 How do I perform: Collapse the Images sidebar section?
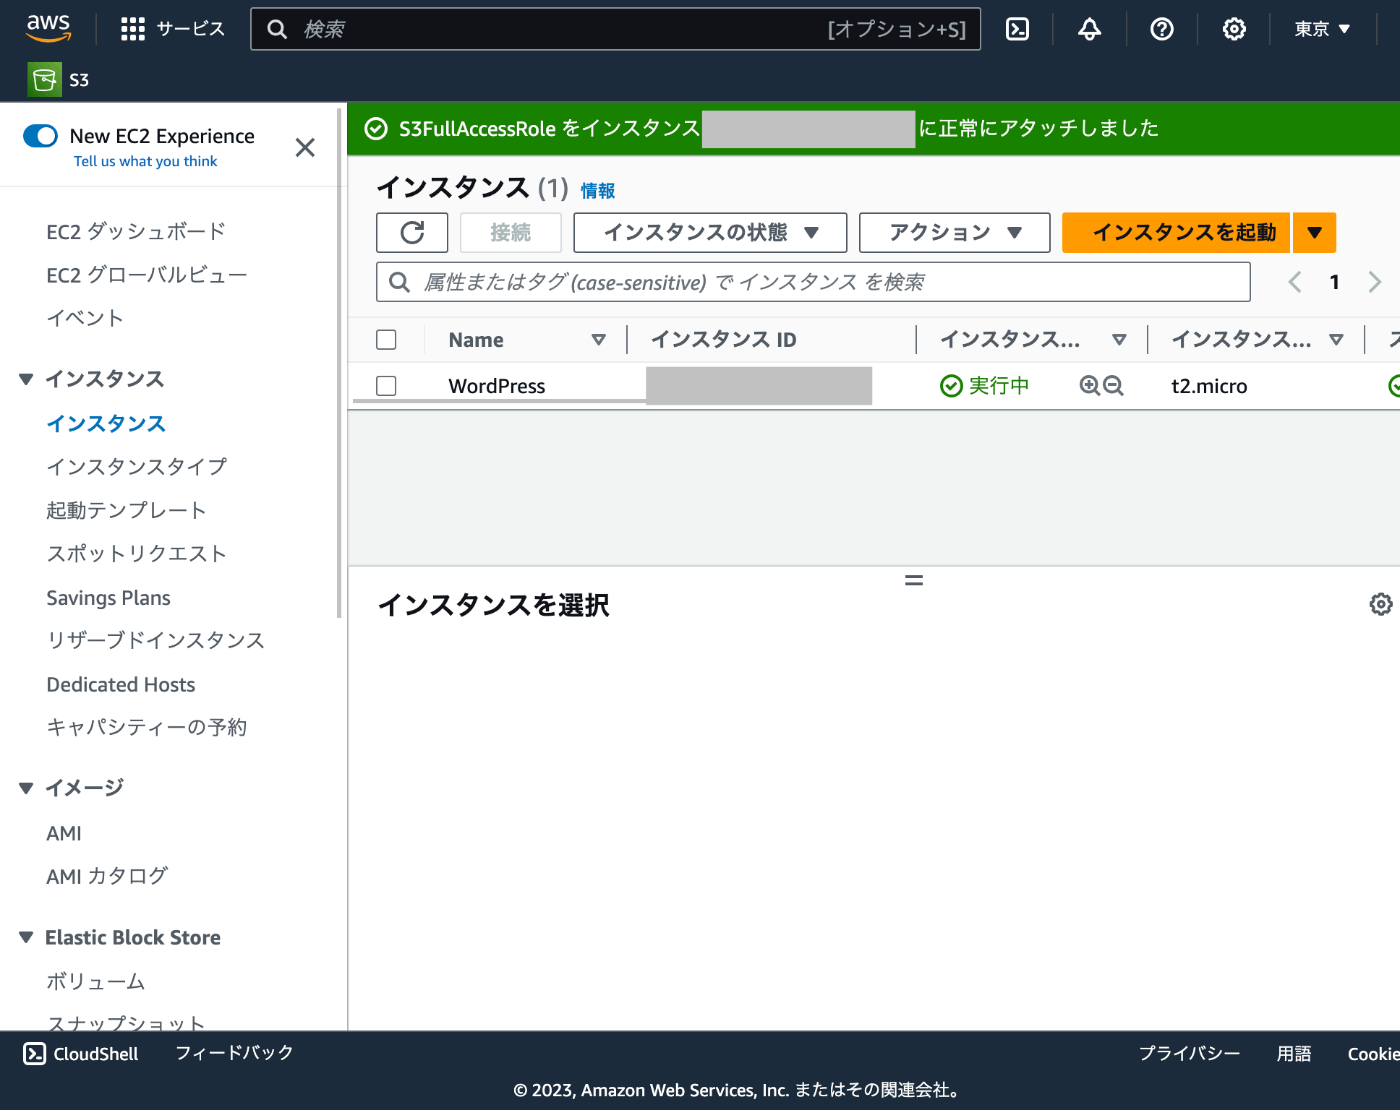(x=26, y=788)
